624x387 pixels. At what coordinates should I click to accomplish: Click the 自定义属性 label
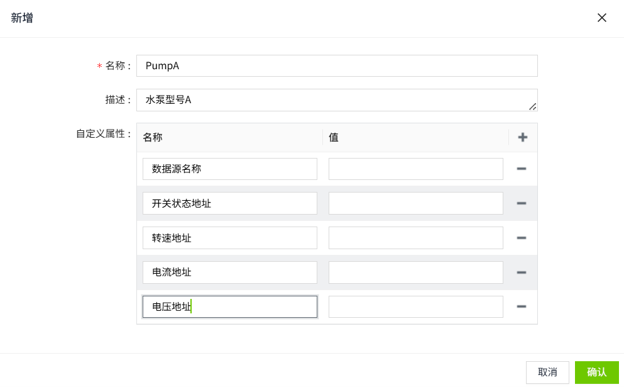(x=103, y=134)
